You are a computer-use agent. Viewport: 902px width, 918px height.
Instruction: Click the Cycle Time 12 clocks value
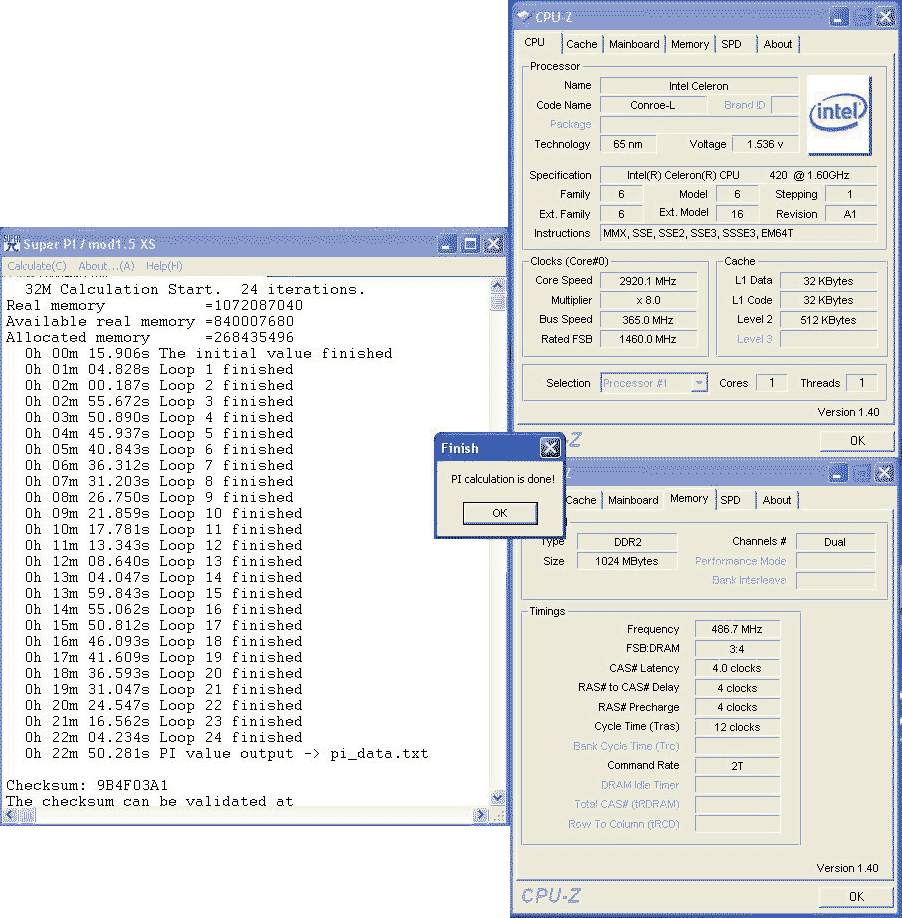click(737, 727)
